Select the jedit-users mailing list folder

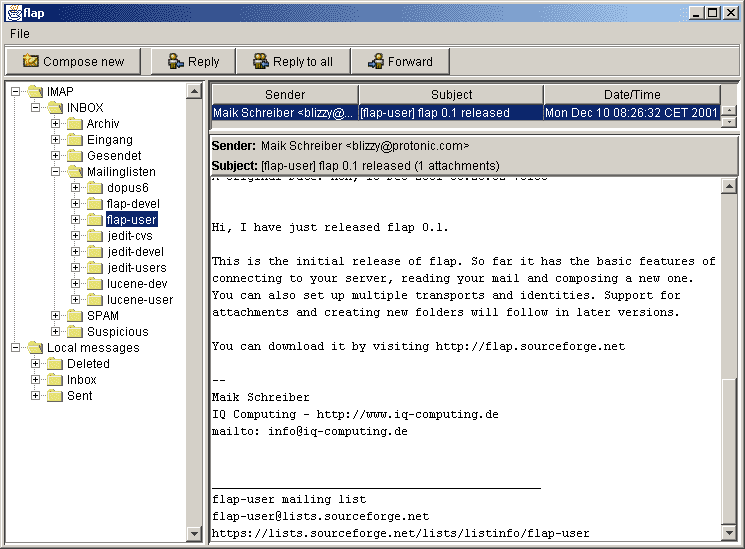pos(136,268)
